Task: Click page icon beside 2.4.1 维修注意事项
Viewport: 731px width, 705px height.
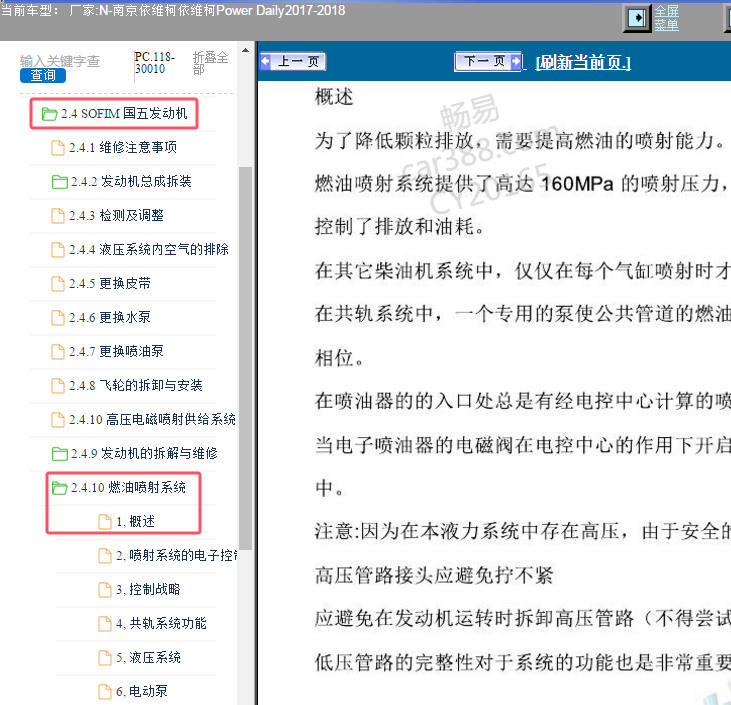Action: 58,148
